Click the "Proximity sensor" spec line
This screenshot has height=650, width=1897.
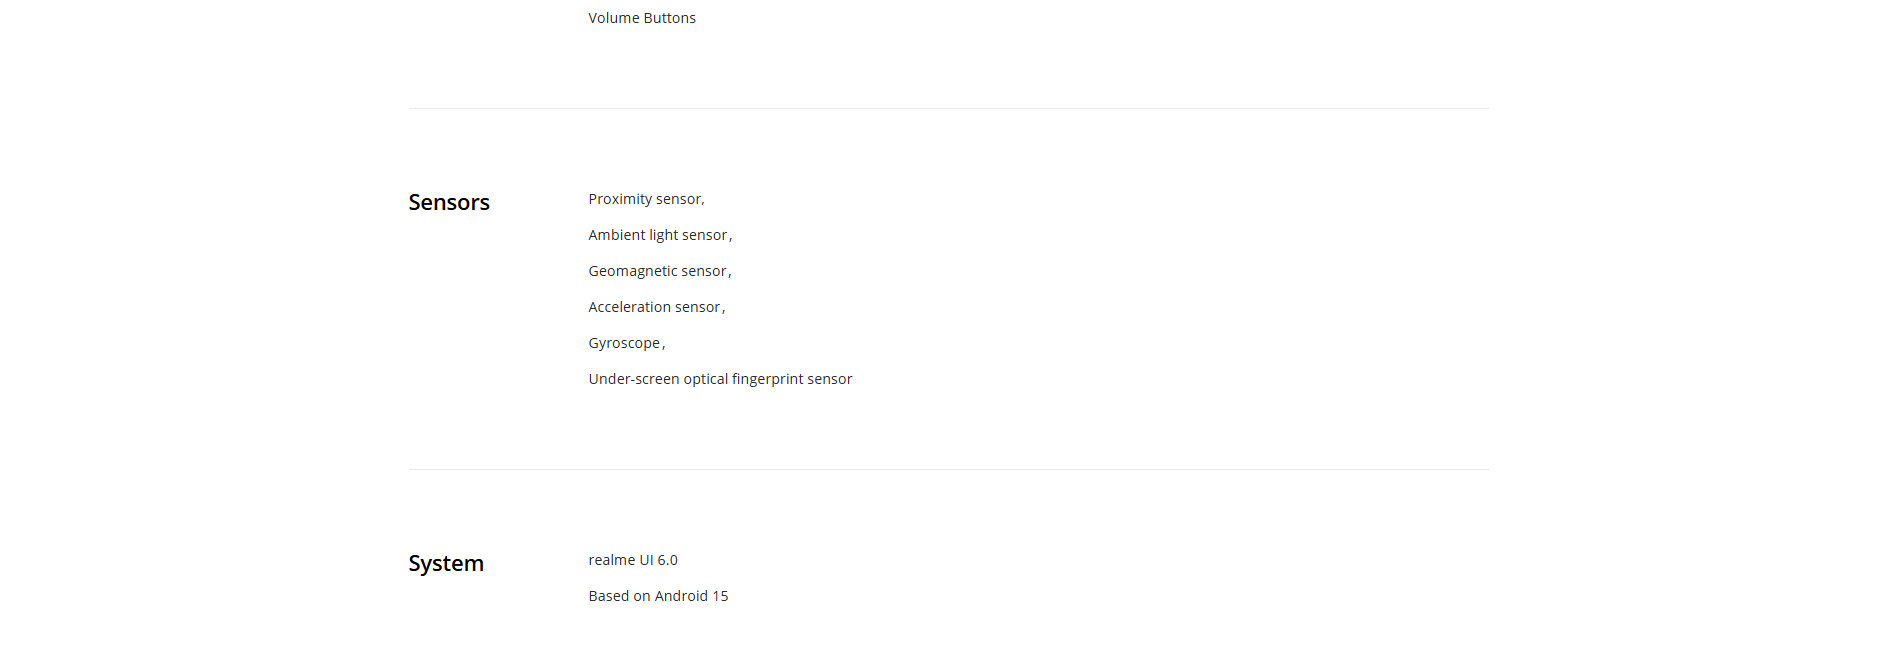click(645, 199)
